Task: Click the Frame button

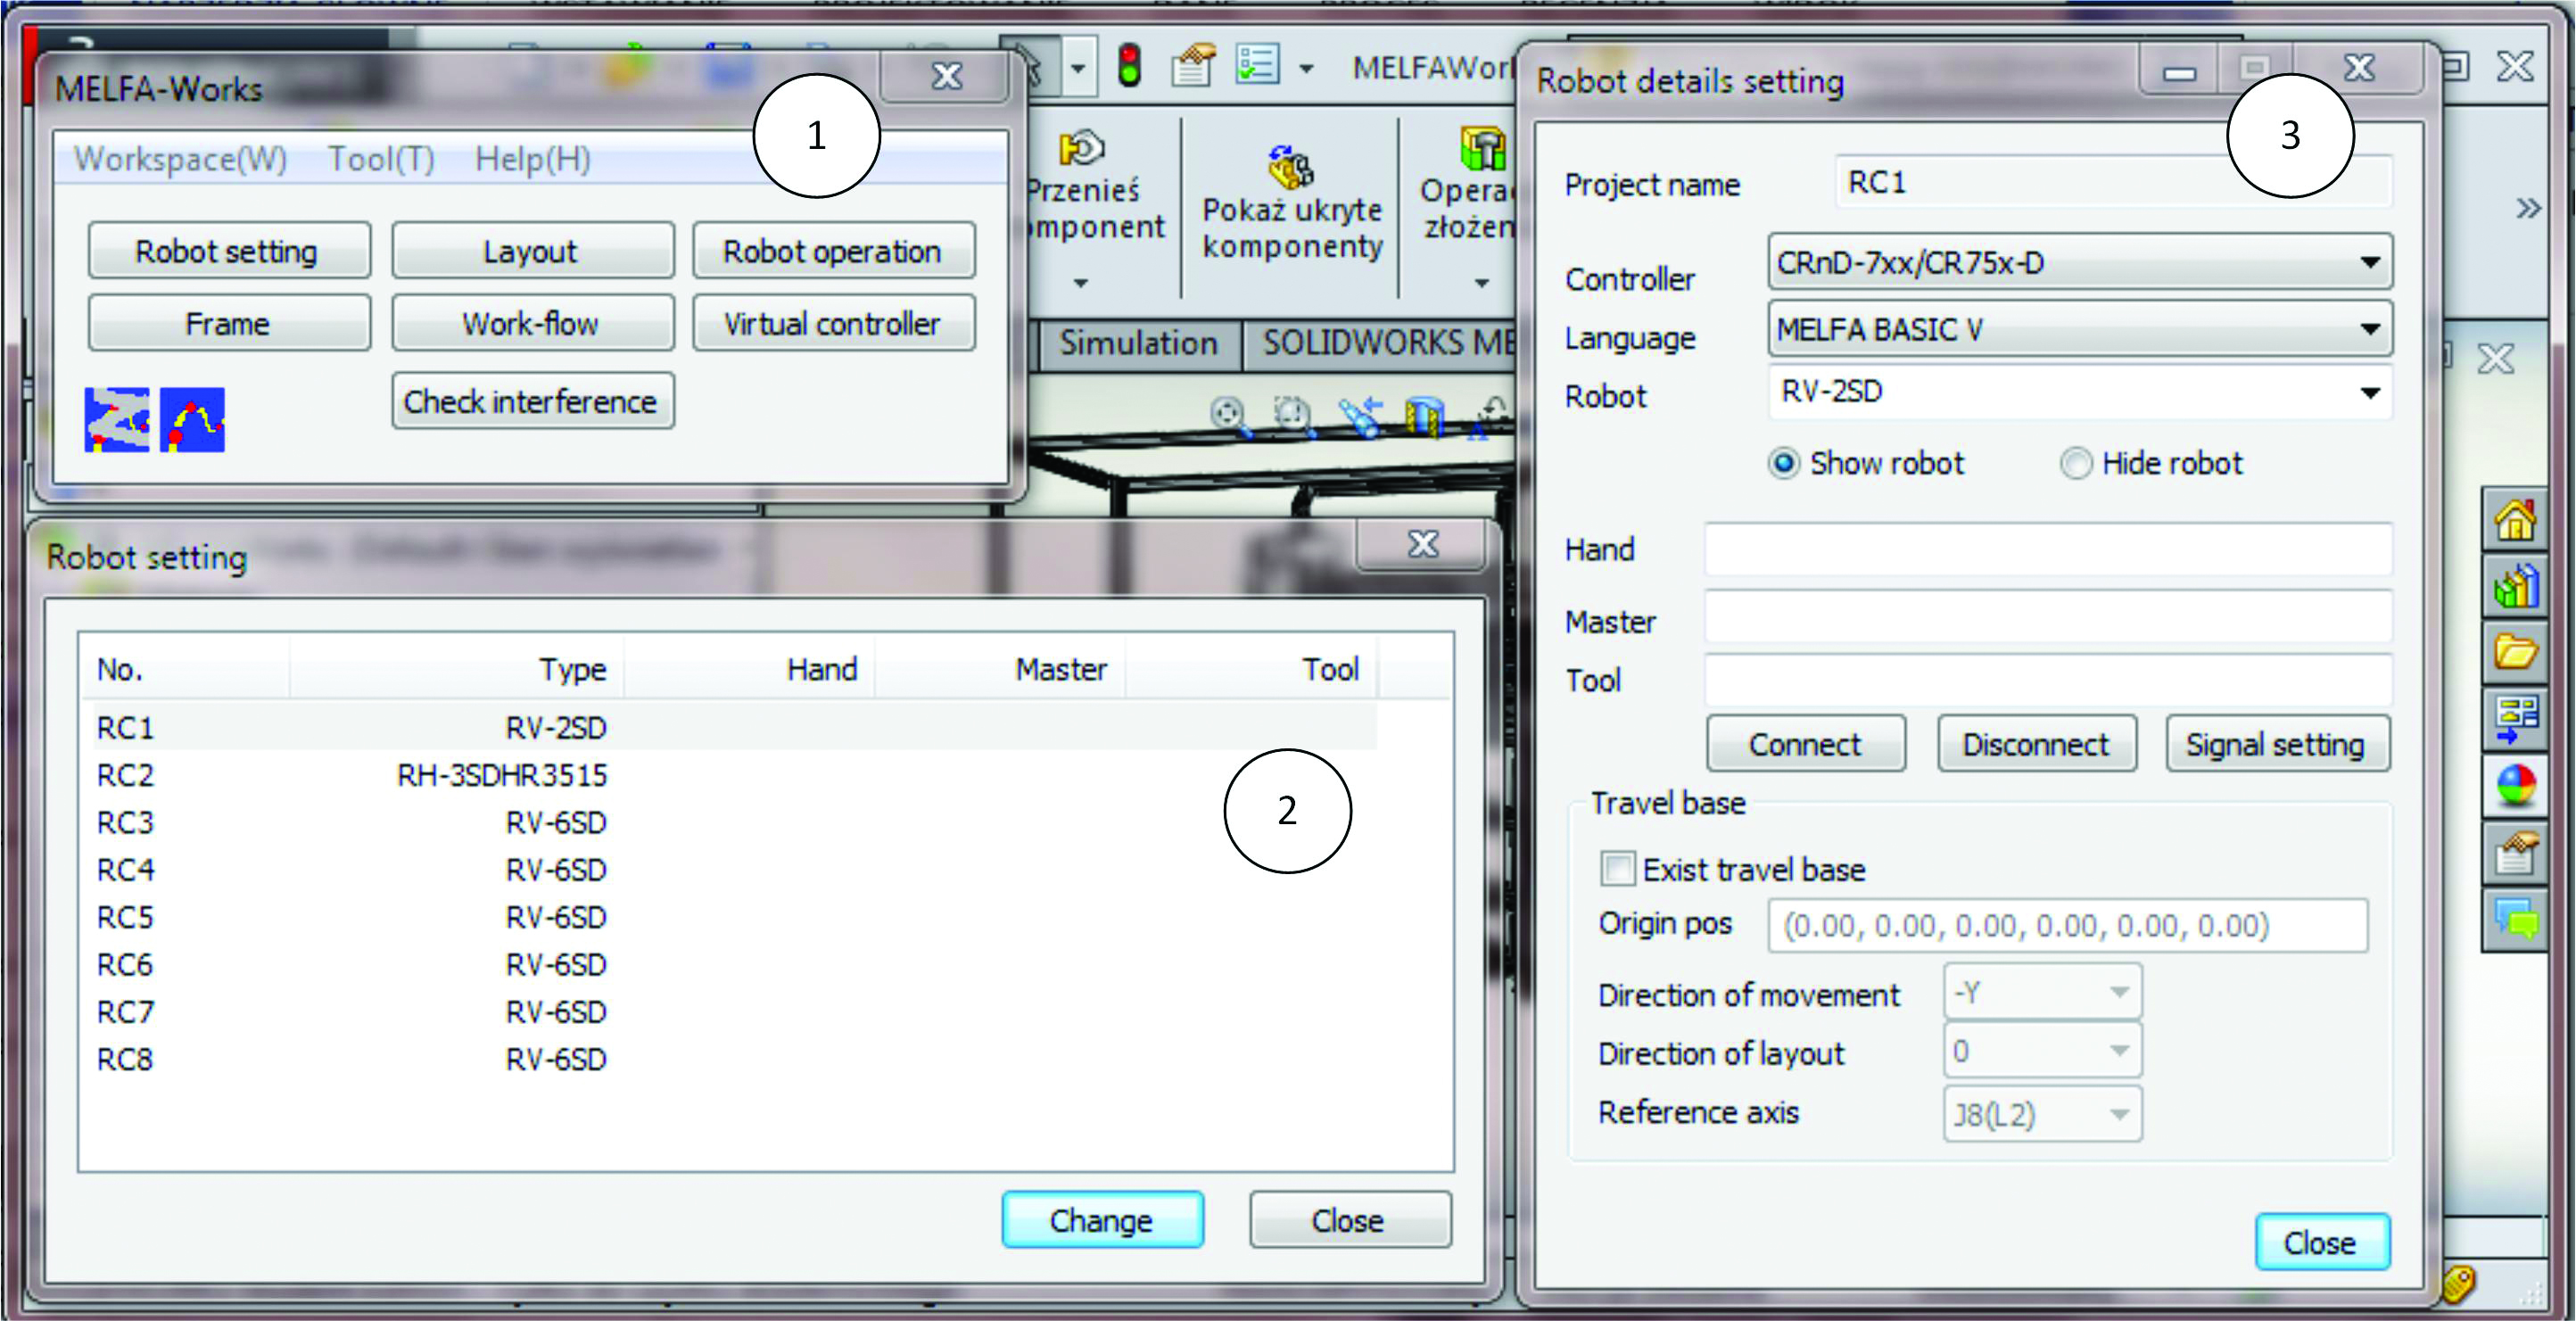Action: pos(228,323)
